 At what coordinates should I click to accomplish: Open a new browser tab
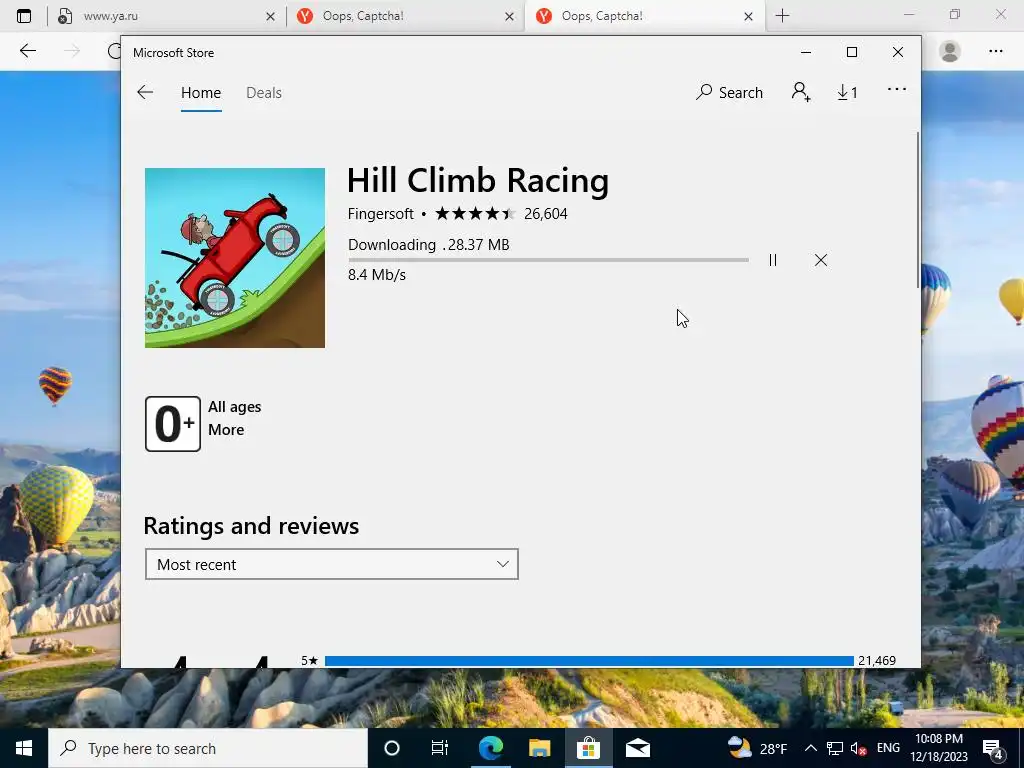tap(782, 16)
